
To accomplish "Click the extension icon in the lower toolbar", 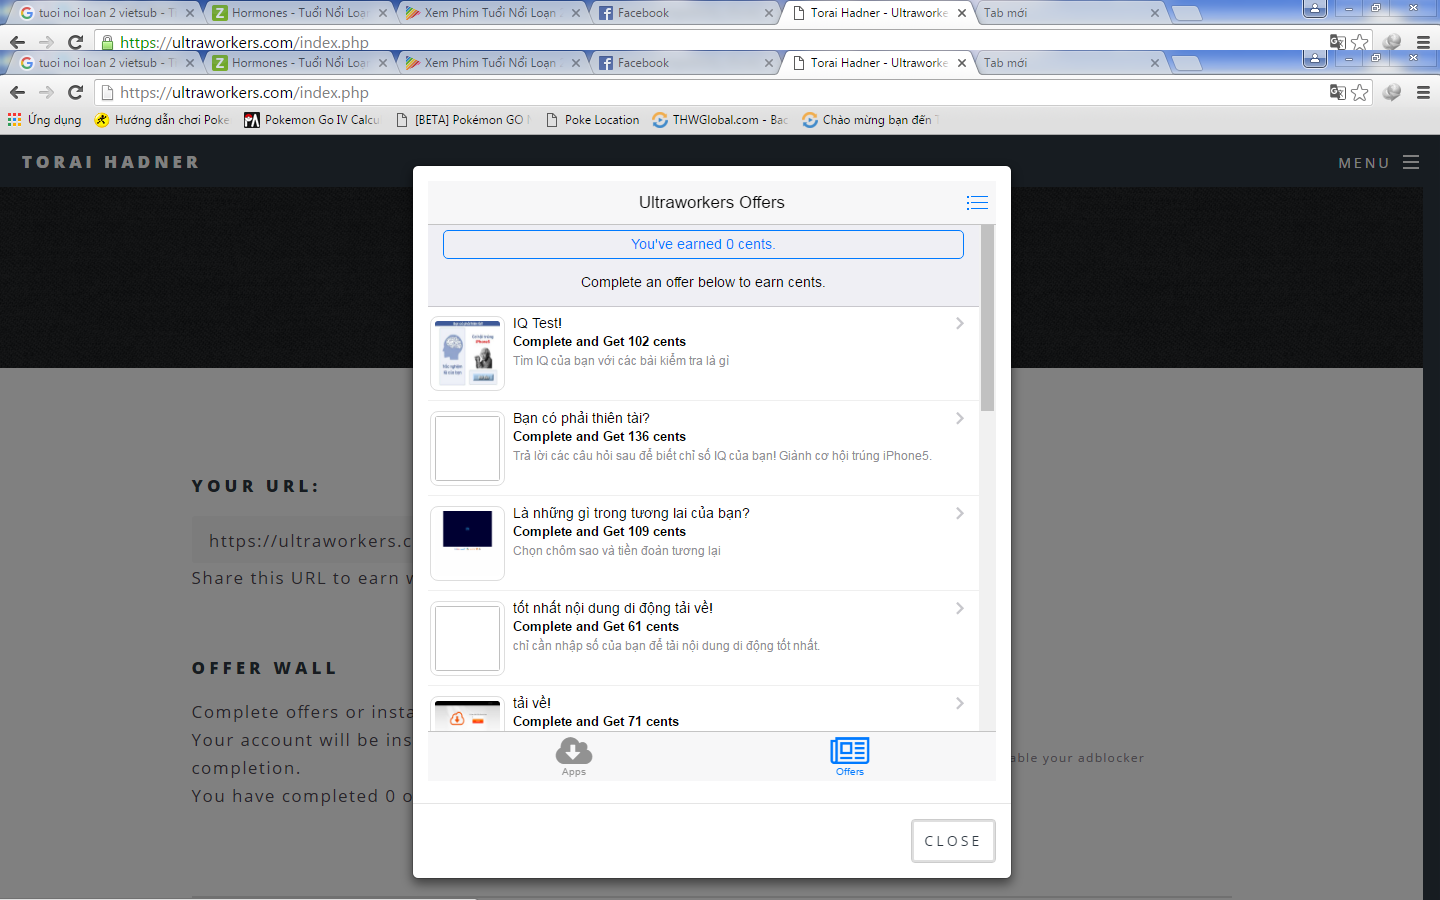I will (1392, 92).
